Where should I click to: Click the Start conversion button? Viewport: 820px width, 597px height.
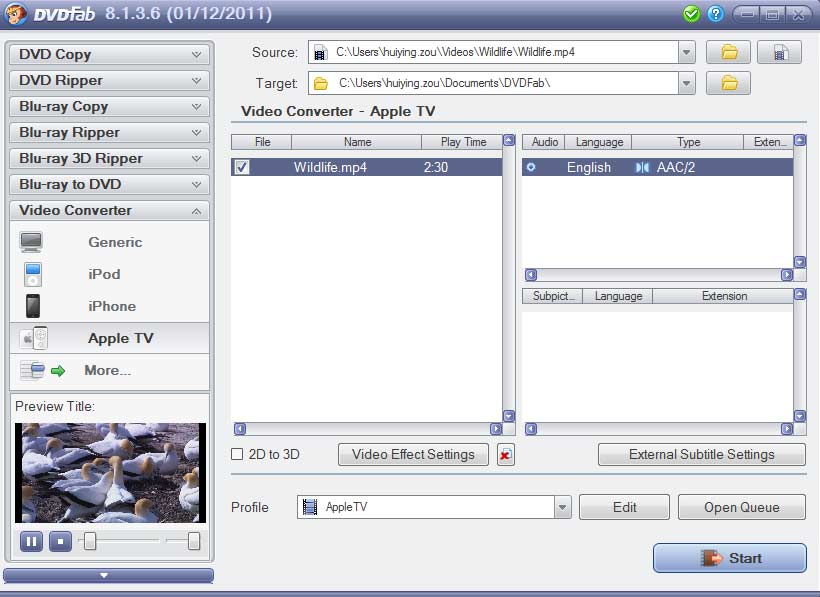[x=730, y=558]
